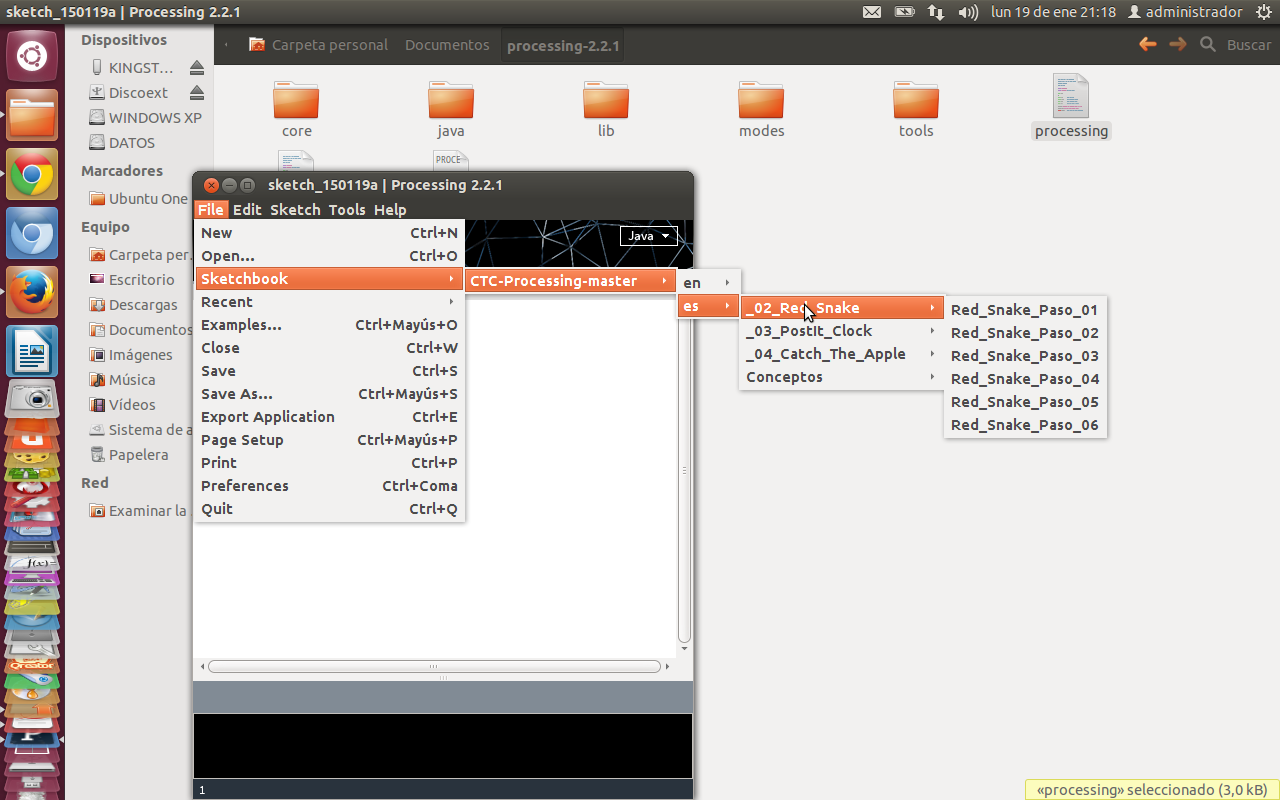
Task: Expand the Conceptos submenu
Action: coord(841,377)
